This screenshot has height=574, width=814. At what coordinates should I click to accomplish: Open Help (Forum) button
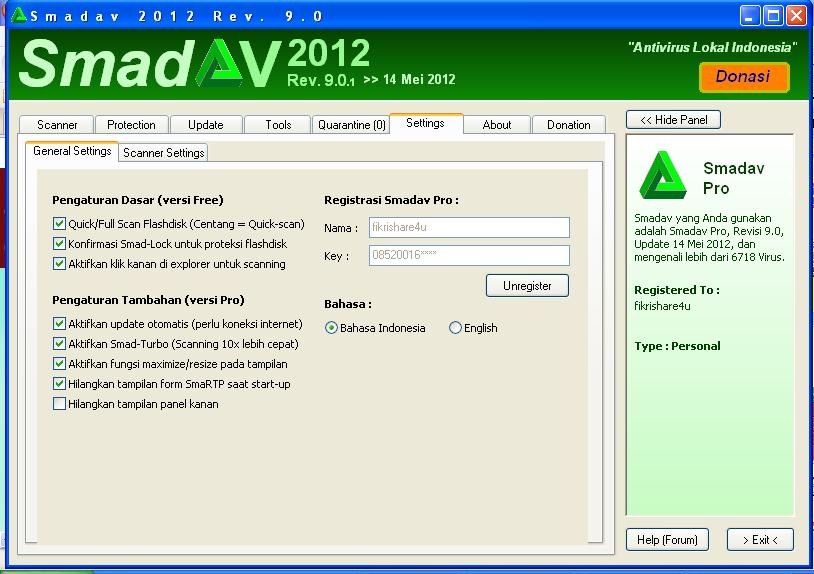pyautogui.click(x=667, y=540)
